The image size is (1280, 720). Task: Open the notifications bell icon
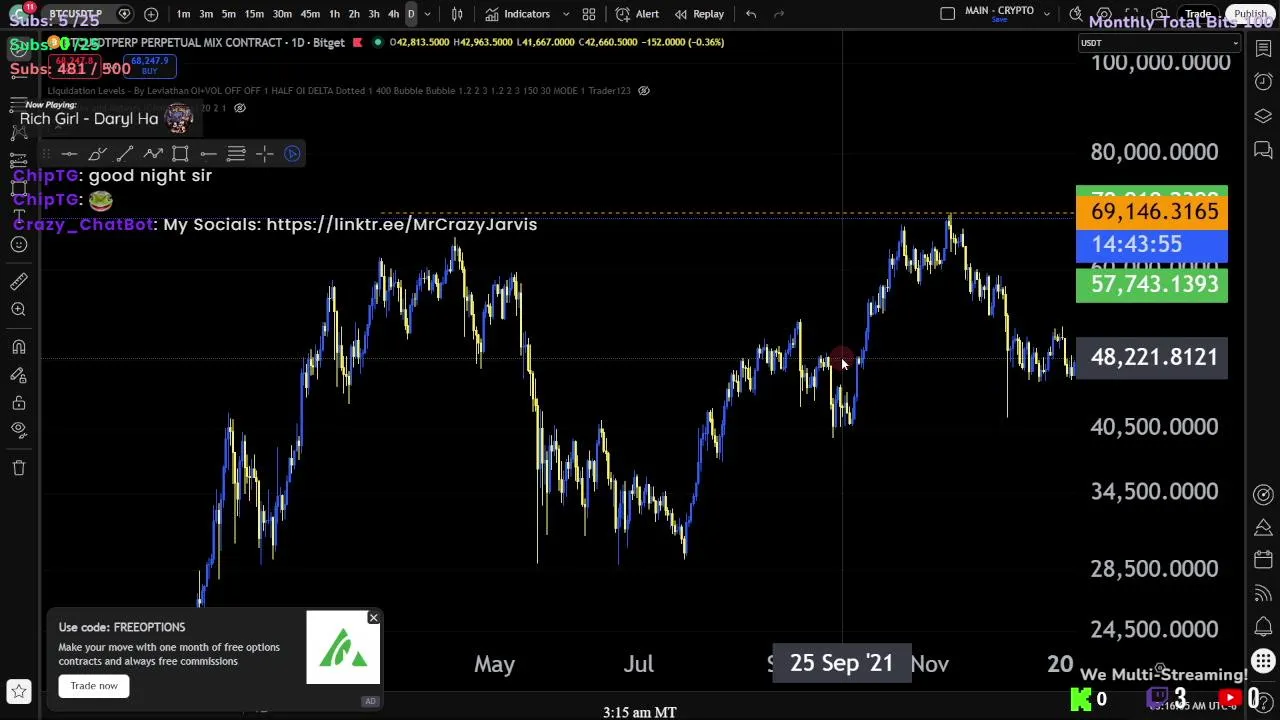point(1263,628)
